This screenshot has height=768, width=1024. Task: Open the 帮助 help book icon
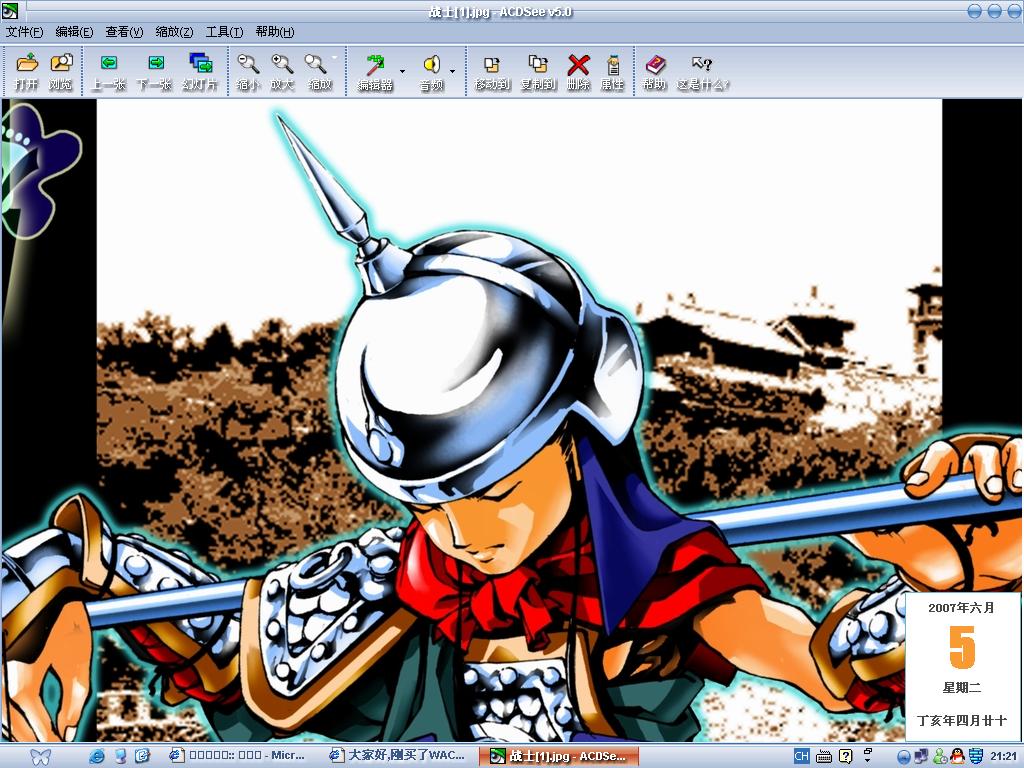click(654, 64)
